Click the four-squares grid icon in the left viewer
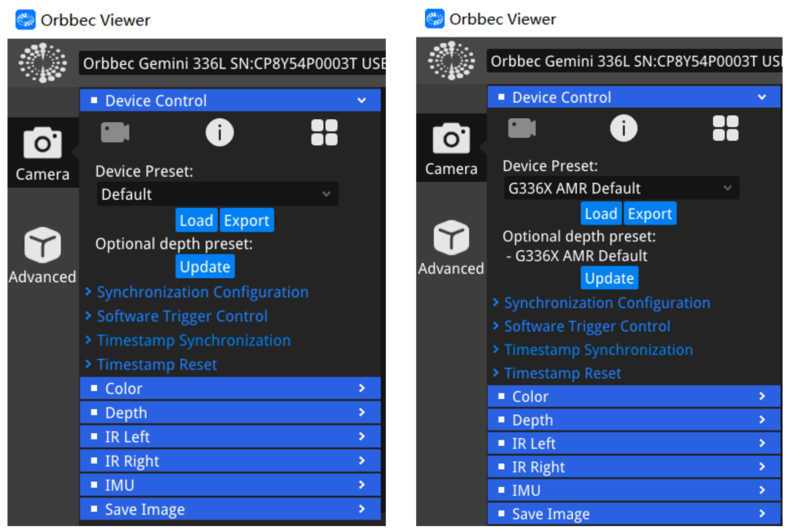792x532 pixels. (324, 132)
